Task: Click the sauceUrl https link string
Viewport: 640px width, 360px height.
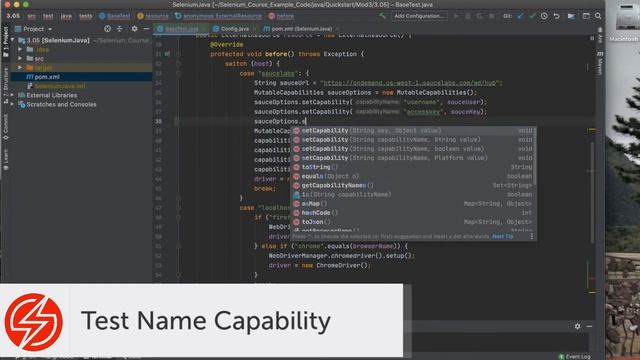Action: click(409, 83)
